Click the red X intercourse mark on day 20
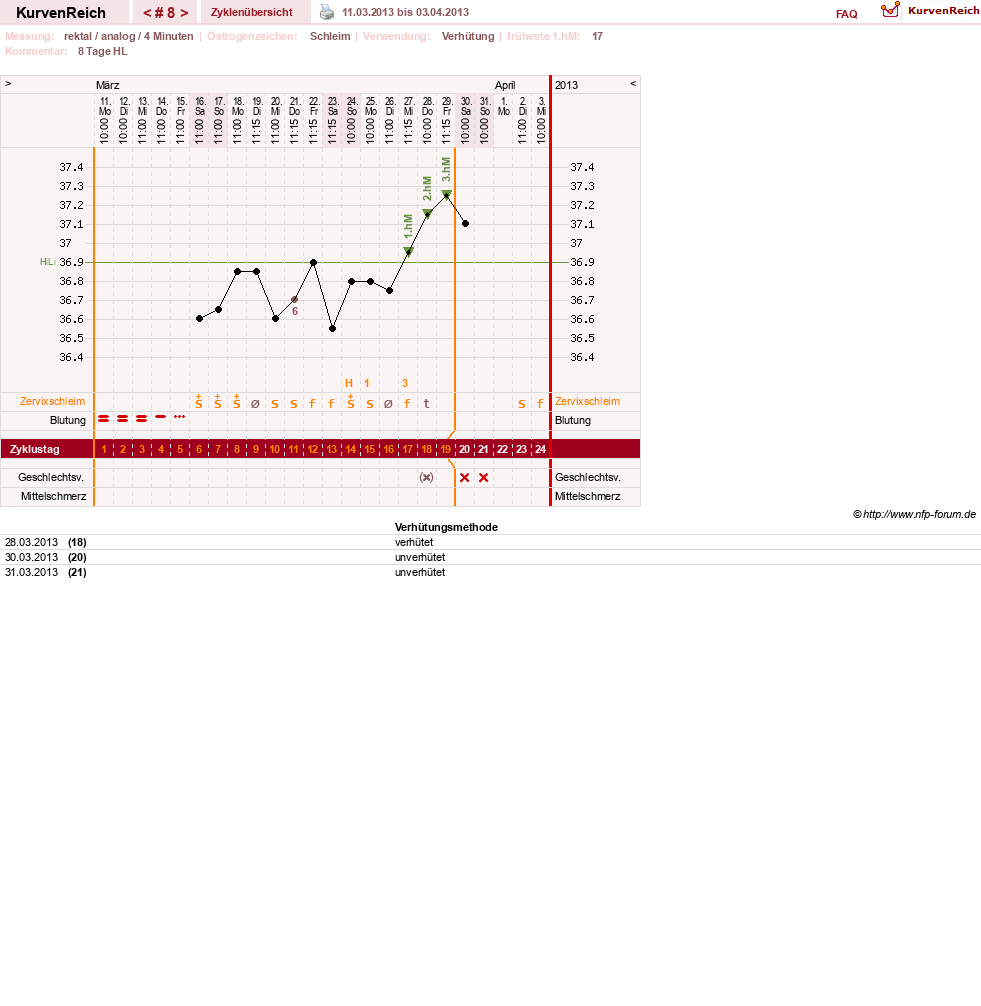Screen dimensions: 981x1006 pos(465,477)
